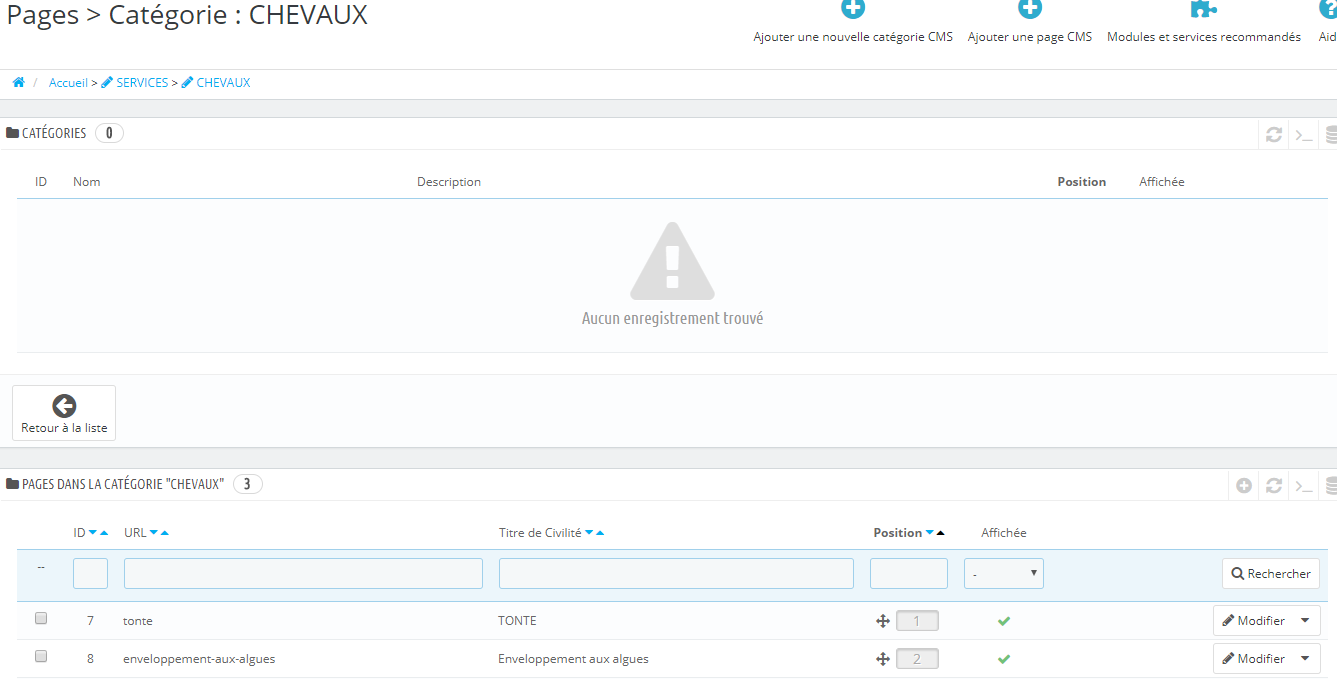
Task: Click move handle for enveloppement-aux-algues row
Action: (883, 659)
